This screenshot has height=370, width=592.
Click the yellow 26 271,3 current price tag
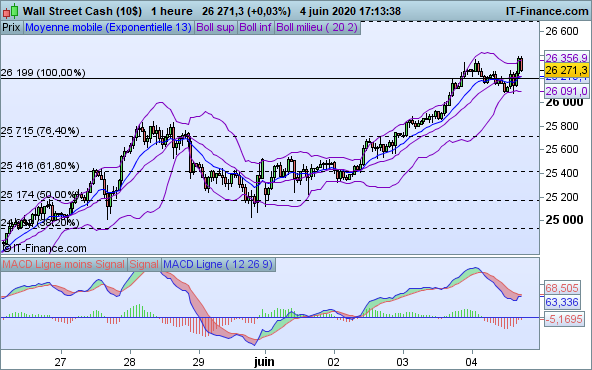click(566, 70)
